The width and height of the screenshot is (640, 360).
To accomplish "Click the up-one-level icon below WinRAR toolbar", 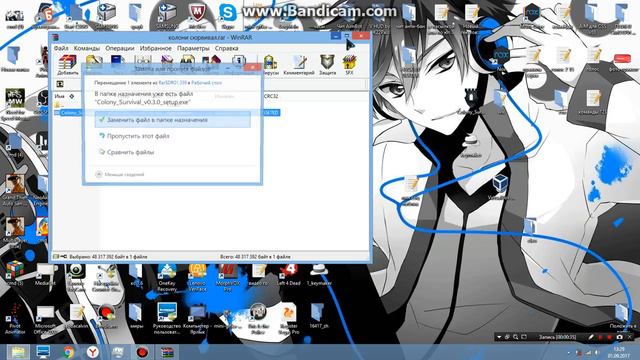I will 60,84.
